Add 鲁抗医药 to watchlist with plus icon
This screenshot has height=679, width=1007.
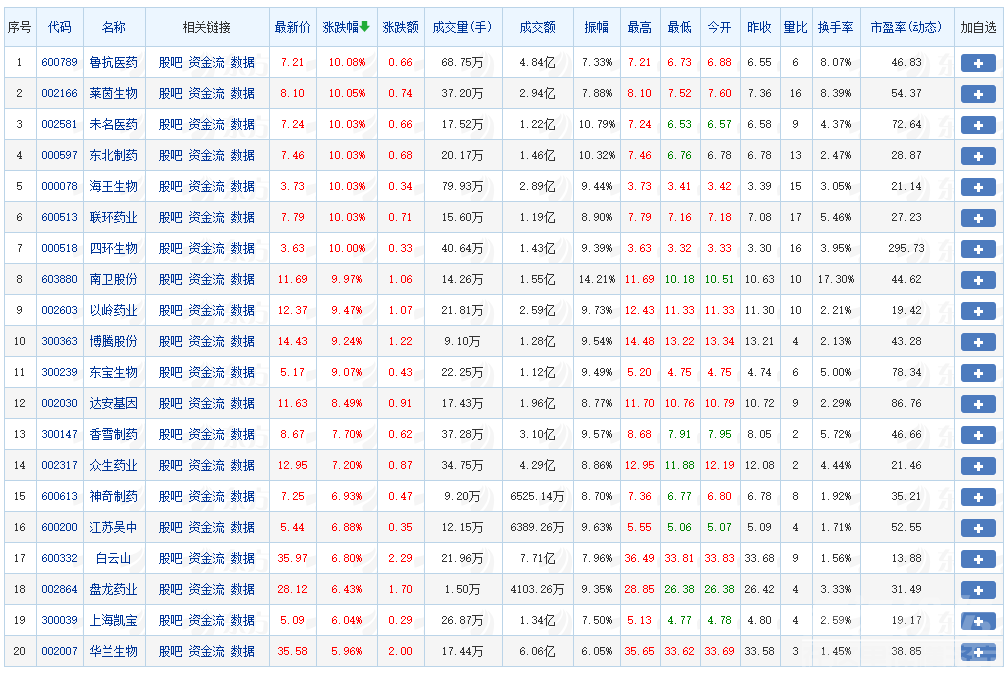[977, 63]
